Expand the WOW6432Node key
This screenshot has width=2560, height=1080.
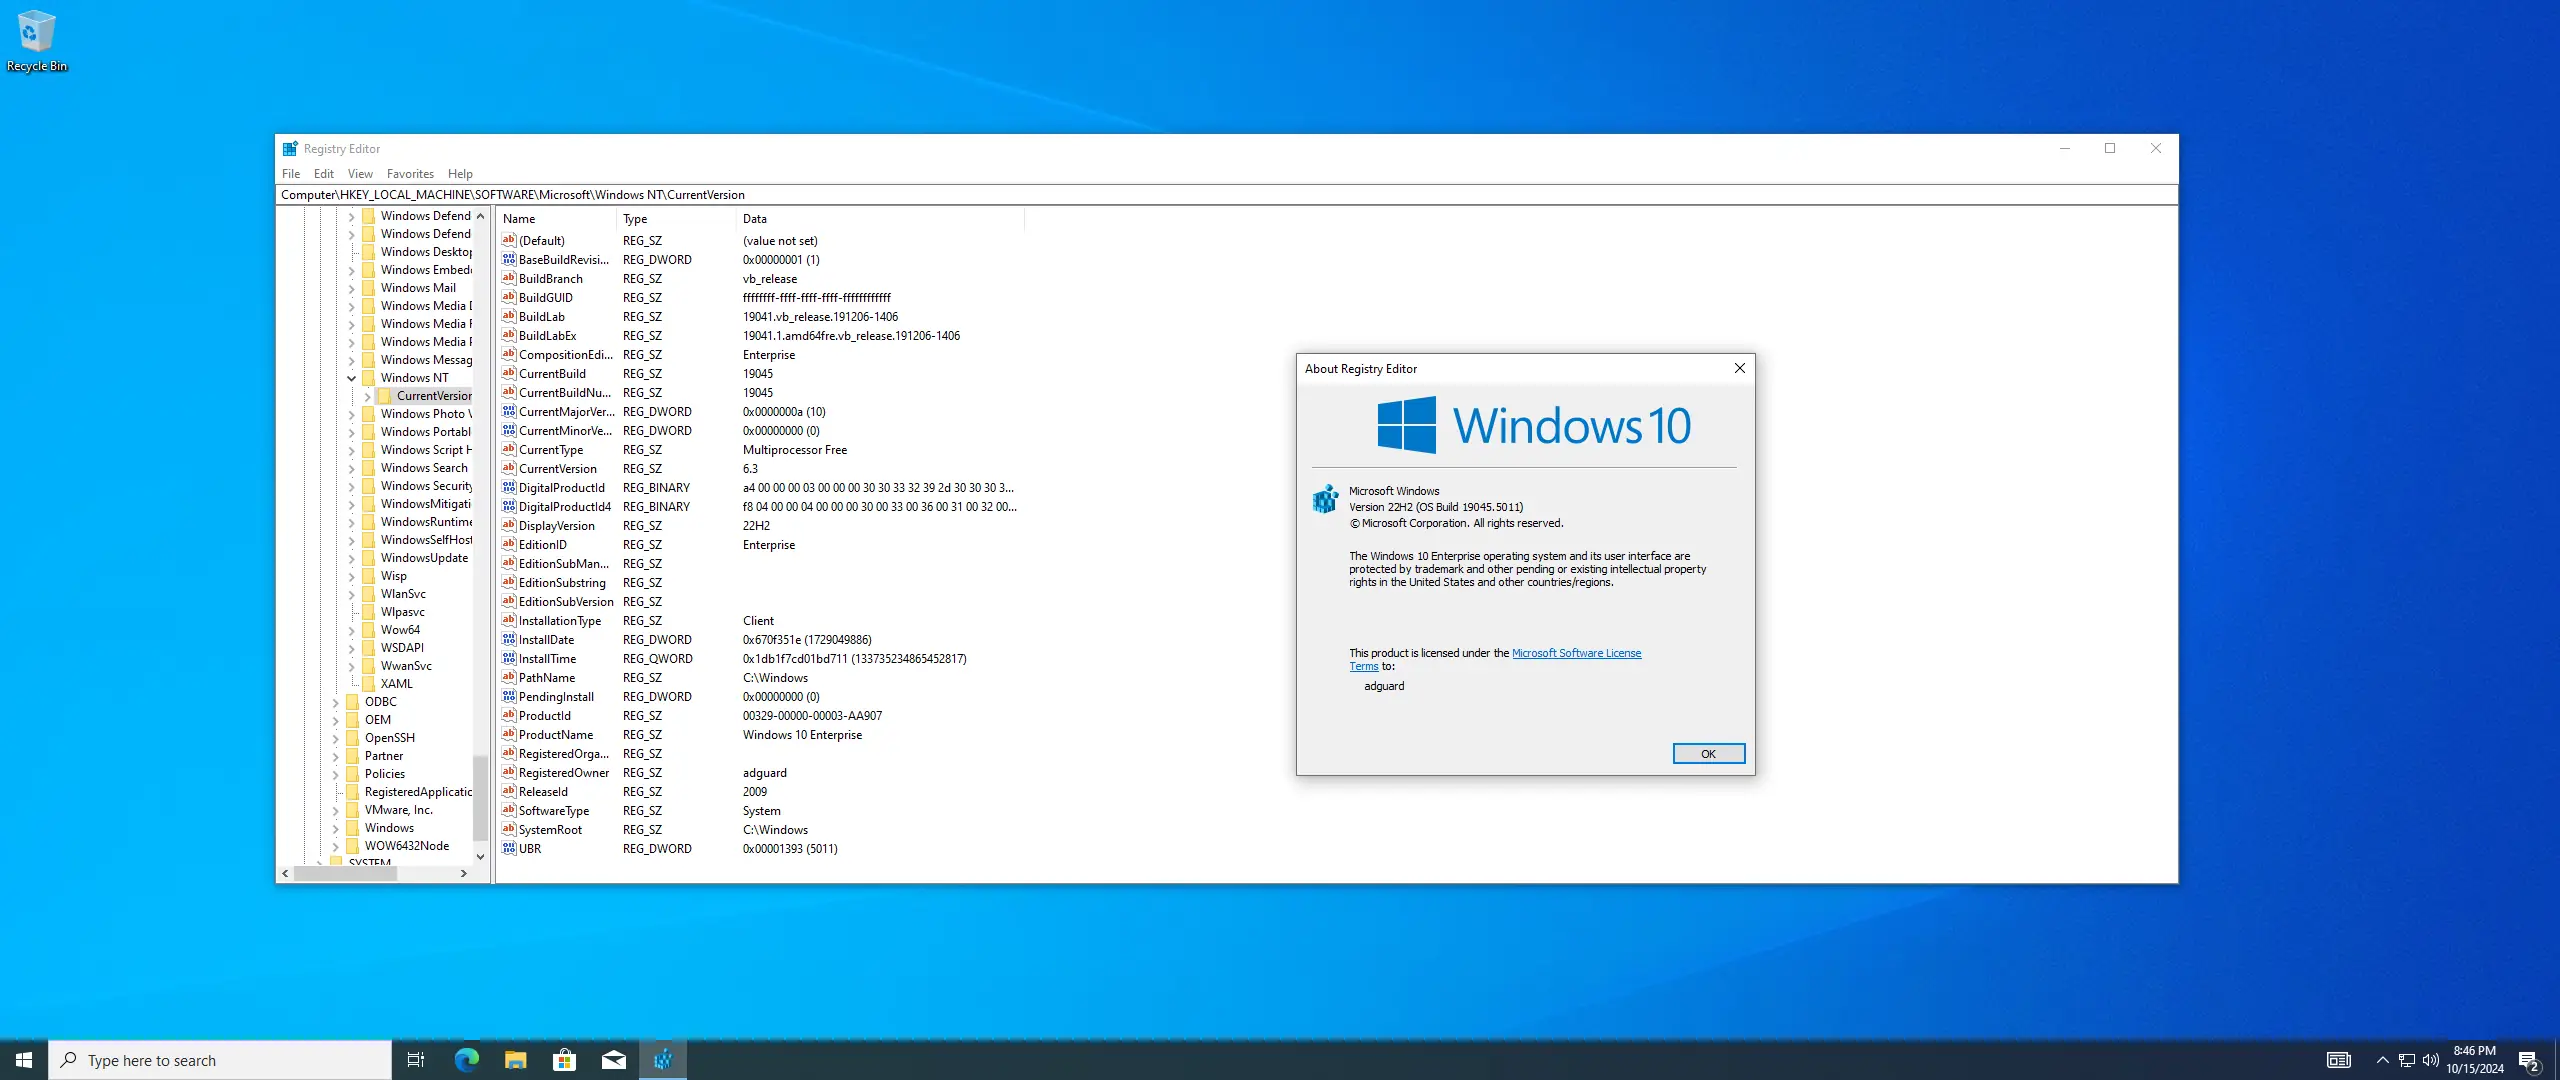(x=335, y=846)
